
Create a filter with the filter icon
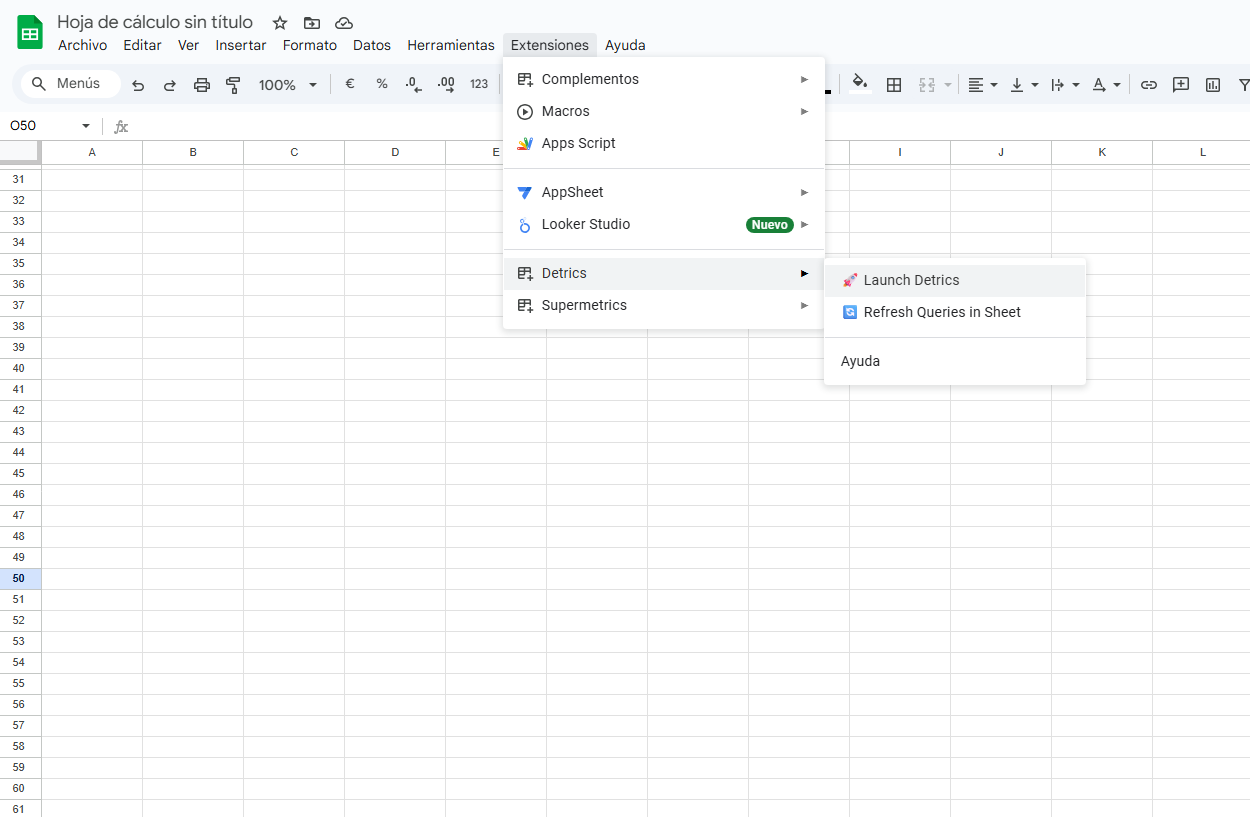(1243, 84)
